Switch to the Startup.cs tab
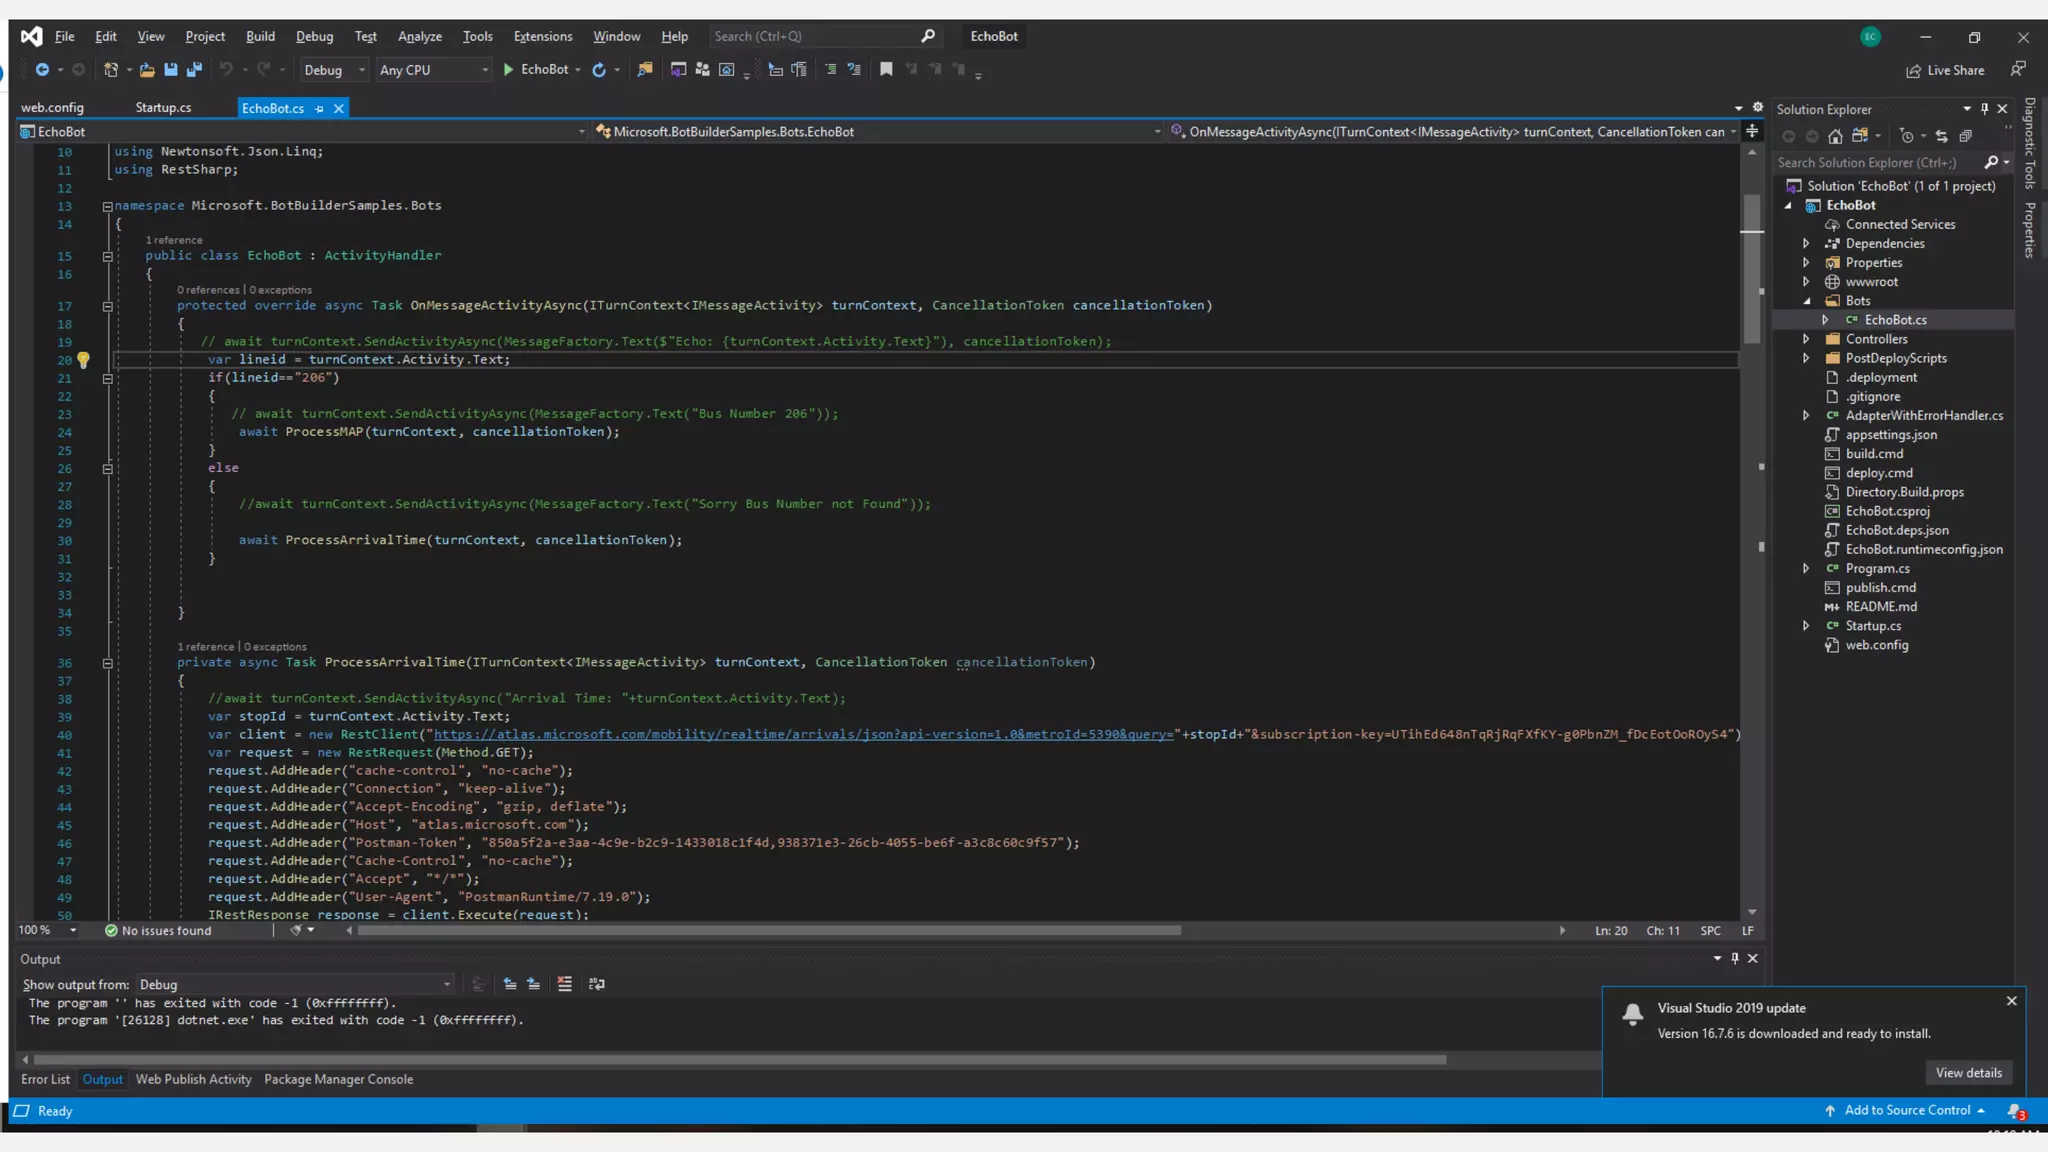This screenshot has height=1152, width=2048. (163, 108)
